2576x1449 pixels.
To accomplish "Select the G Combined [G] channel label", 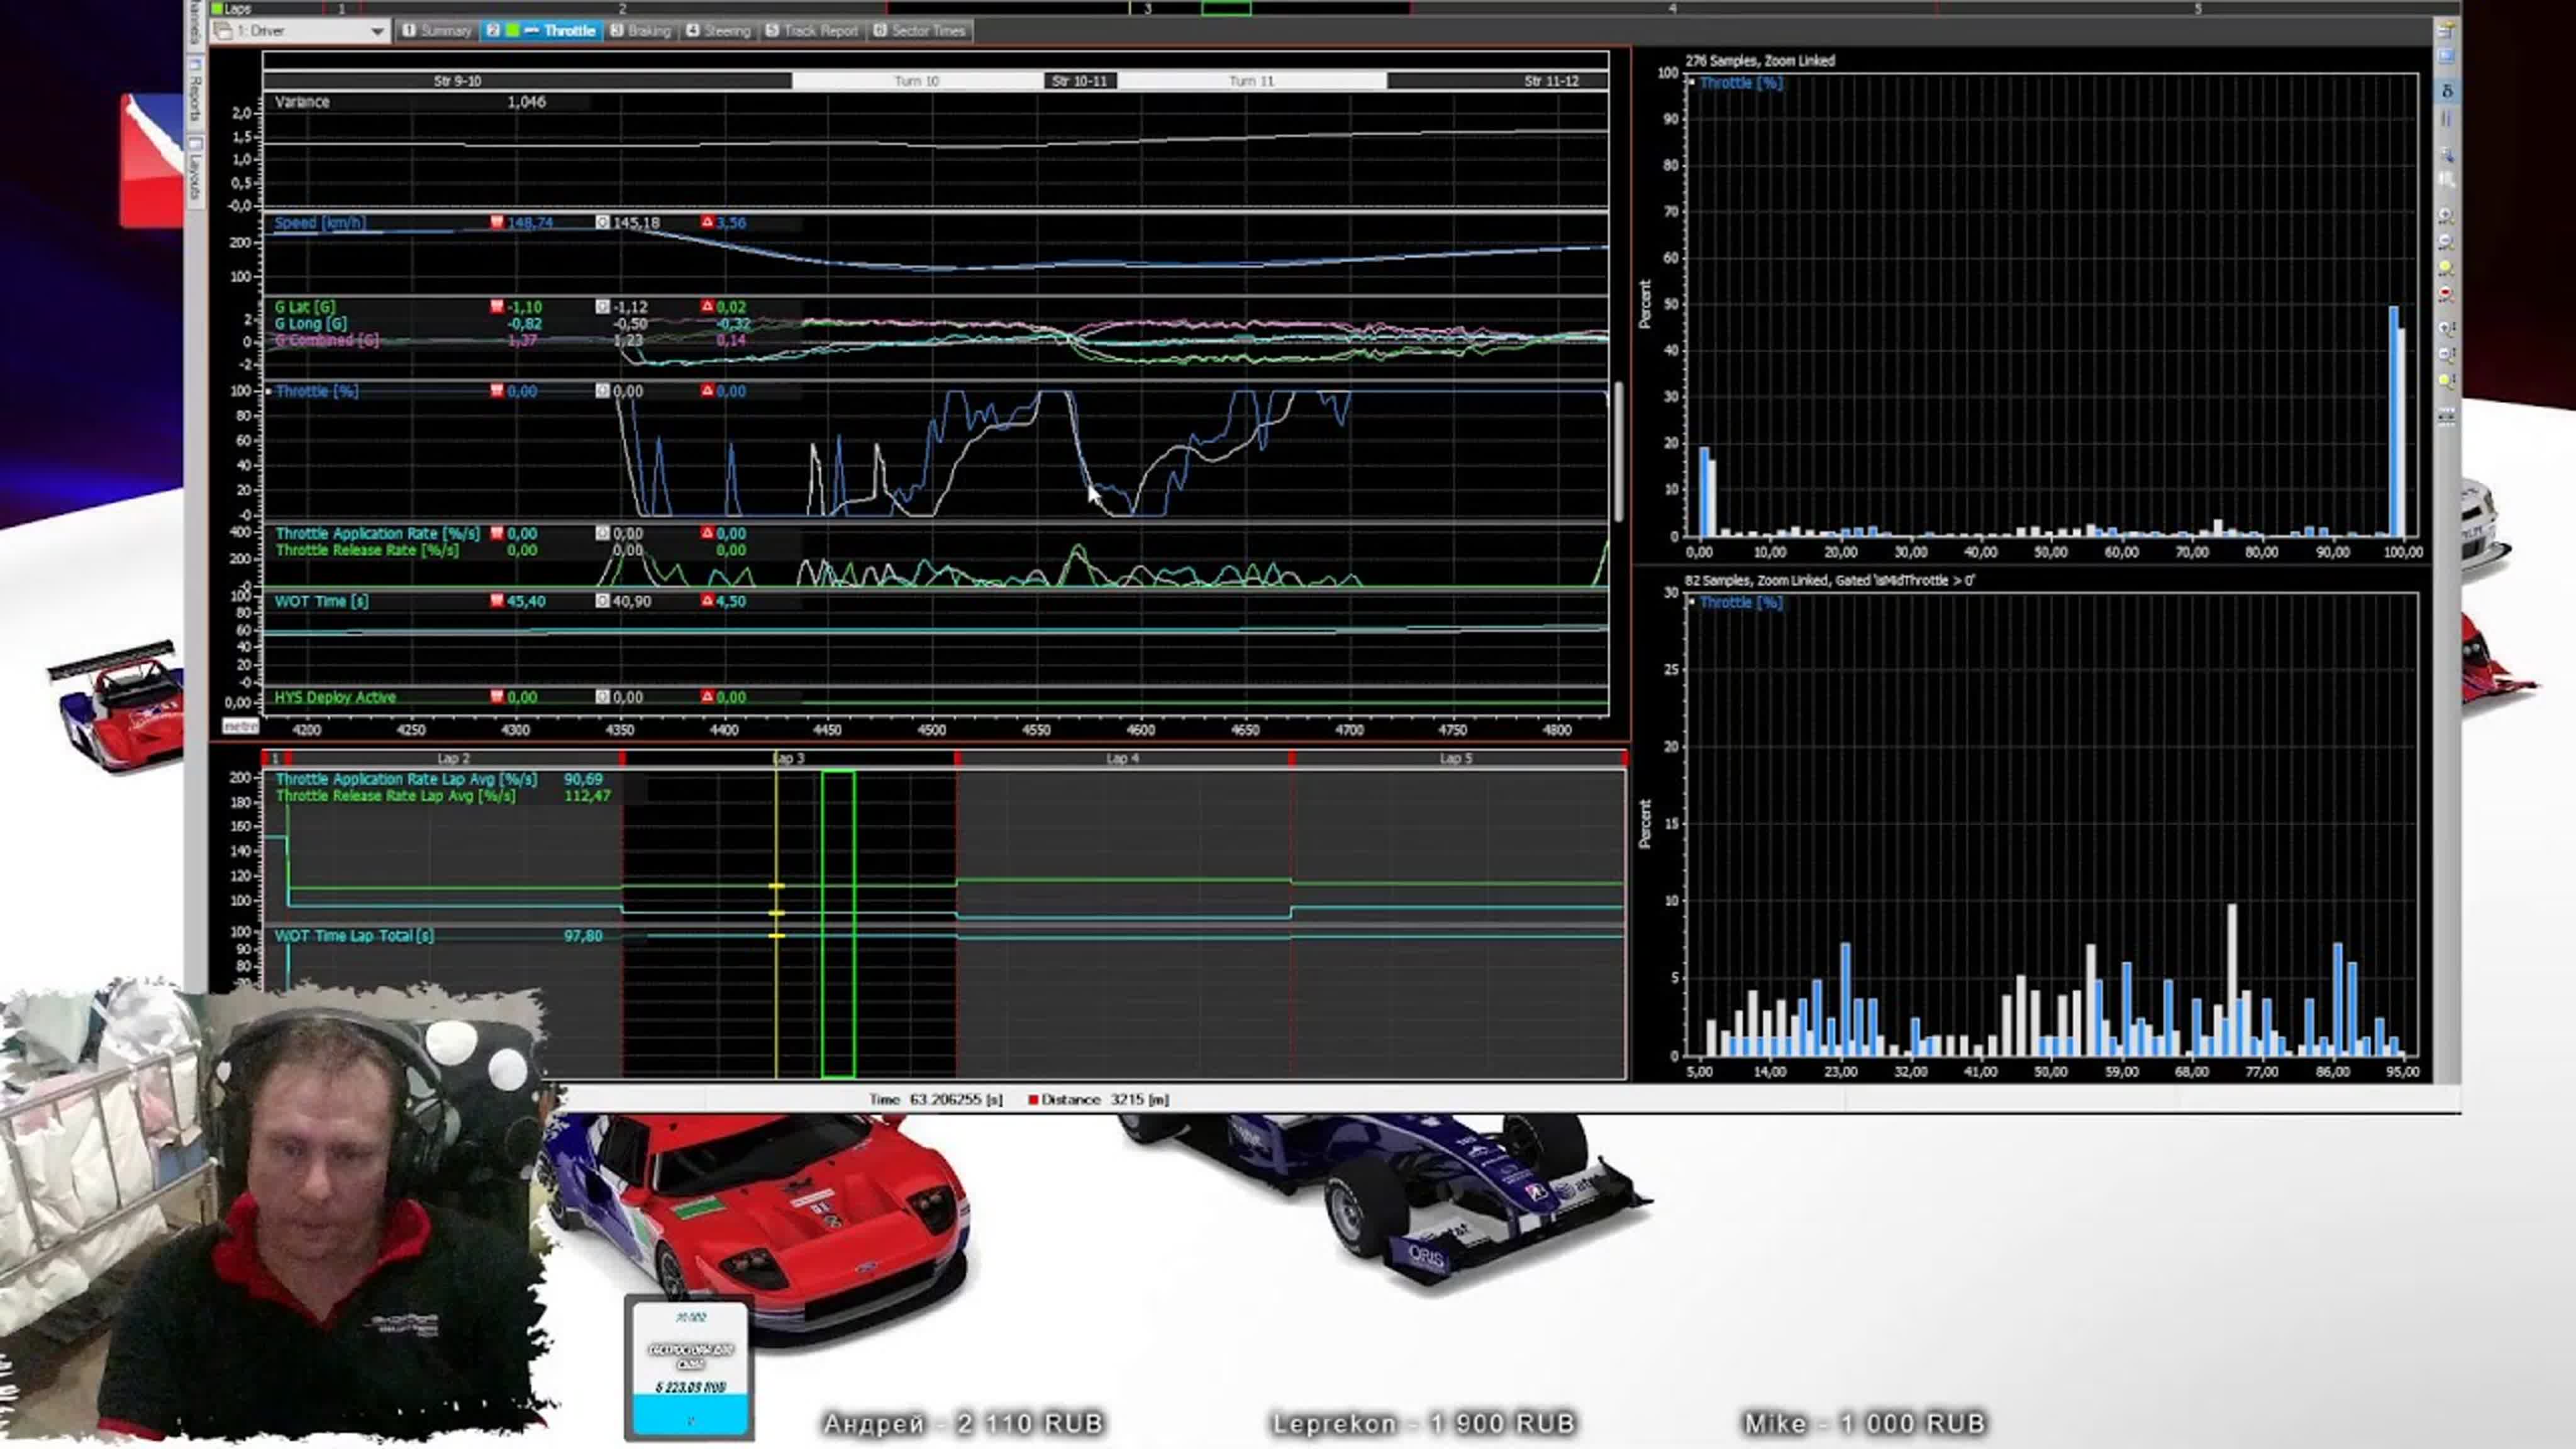I will (x=327, y=340).
